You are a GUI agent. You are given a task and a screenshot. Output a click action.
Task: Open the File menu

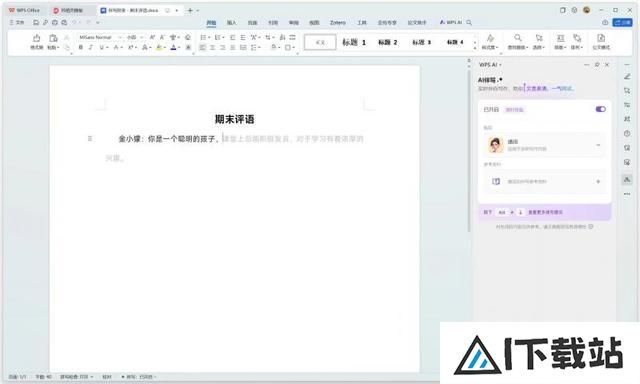coord(17,22)
